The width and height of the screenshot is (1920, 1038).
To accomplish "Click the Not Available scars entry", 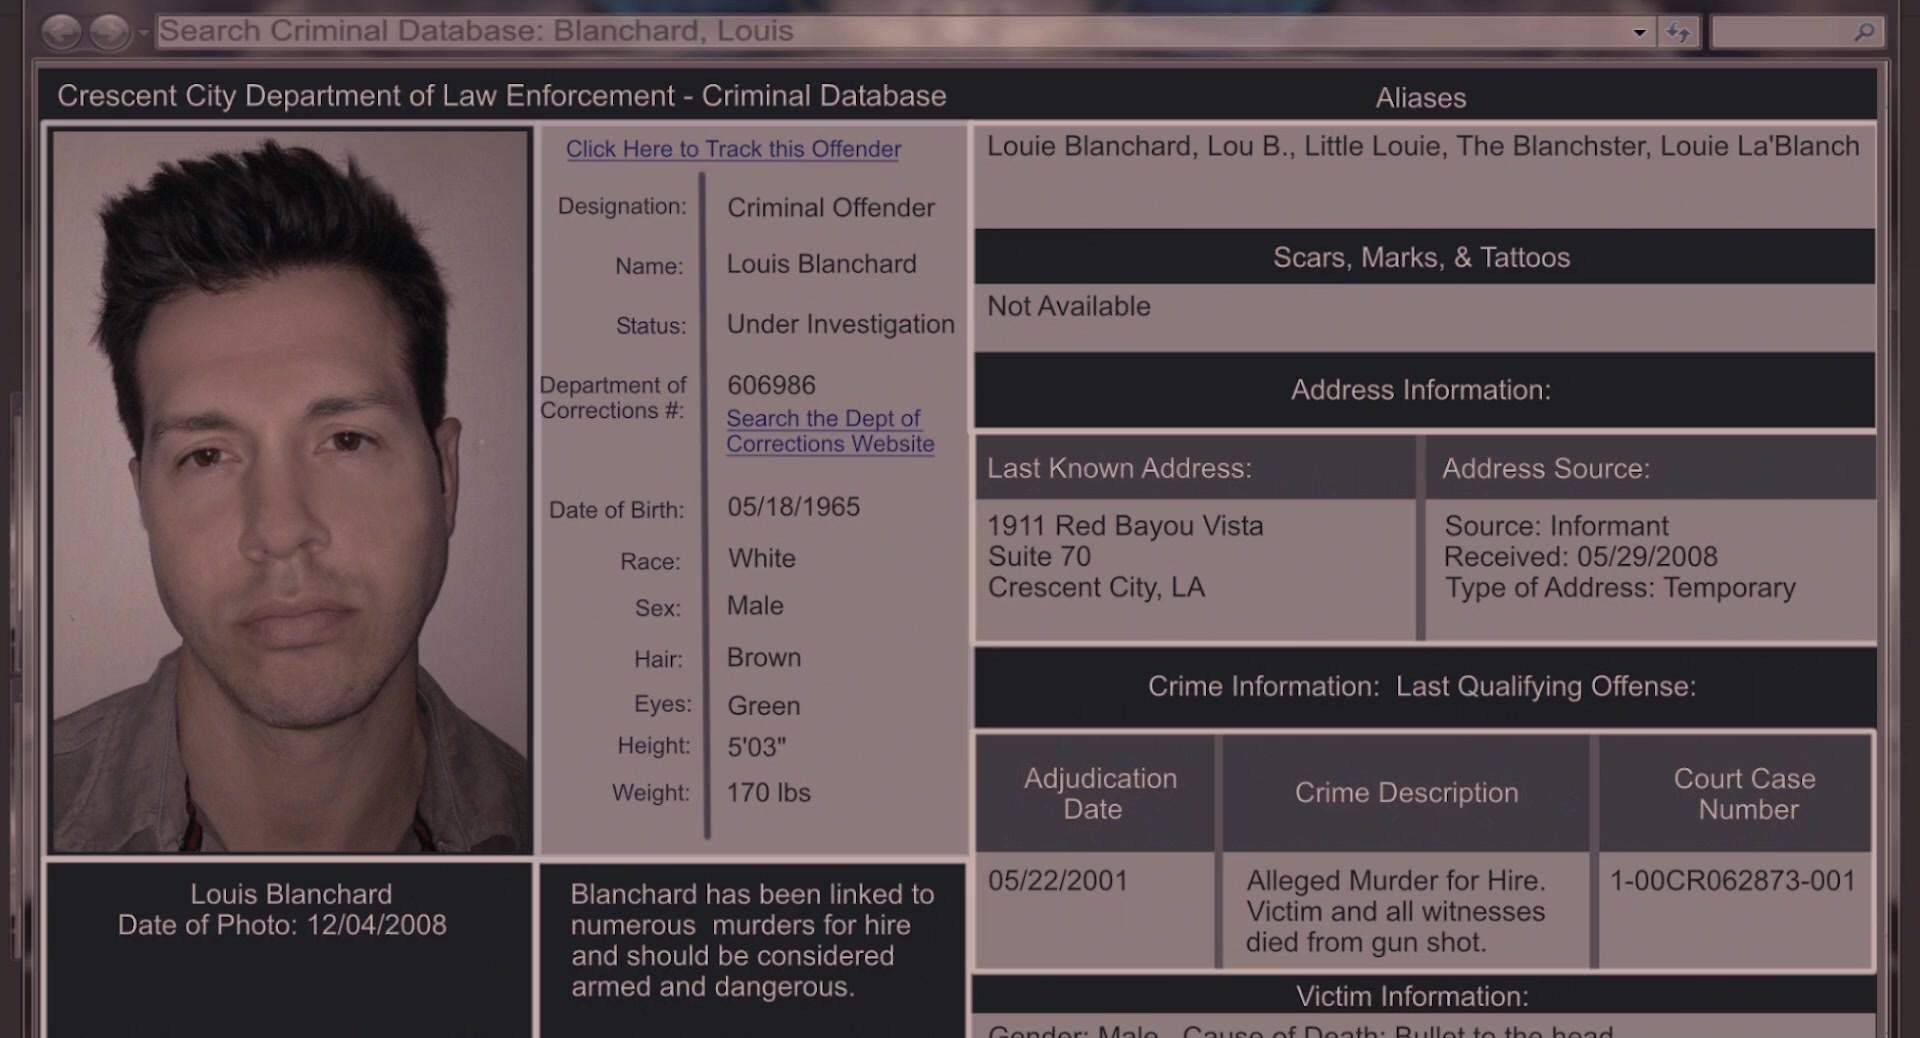I will pyautogui.click(x=1068, y=306).
